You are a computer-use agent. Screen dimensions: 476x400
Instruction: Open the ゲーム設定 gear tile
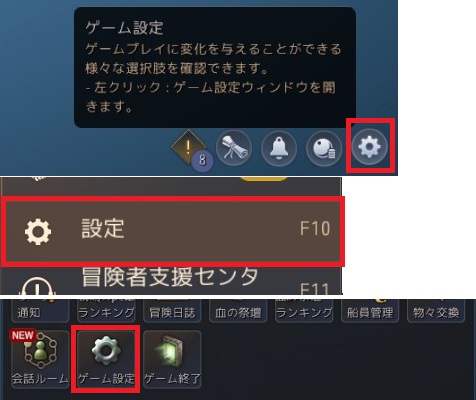coord(106,359)
